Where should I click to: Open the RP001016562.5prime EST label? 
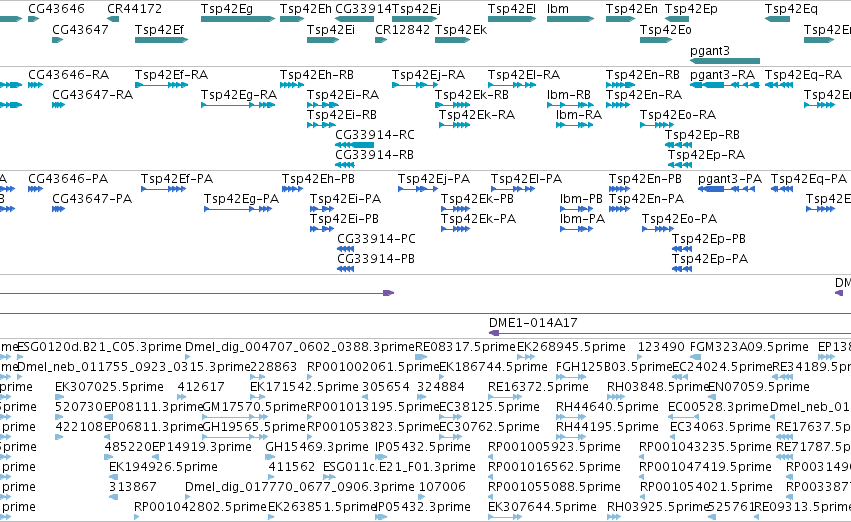554,467
